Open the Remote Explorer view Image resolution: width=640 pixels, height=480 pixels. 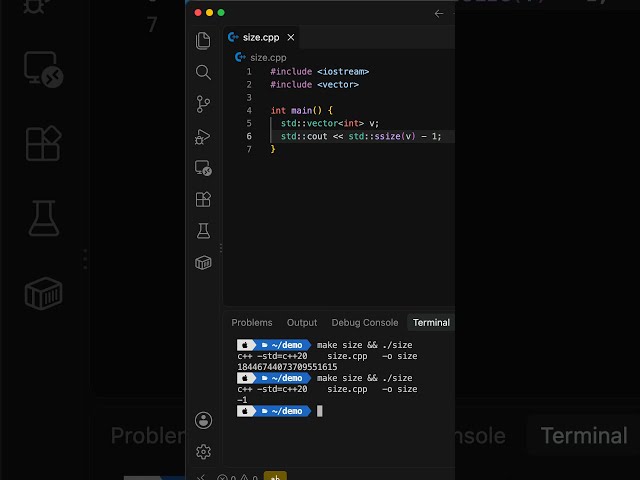(203, 168)
